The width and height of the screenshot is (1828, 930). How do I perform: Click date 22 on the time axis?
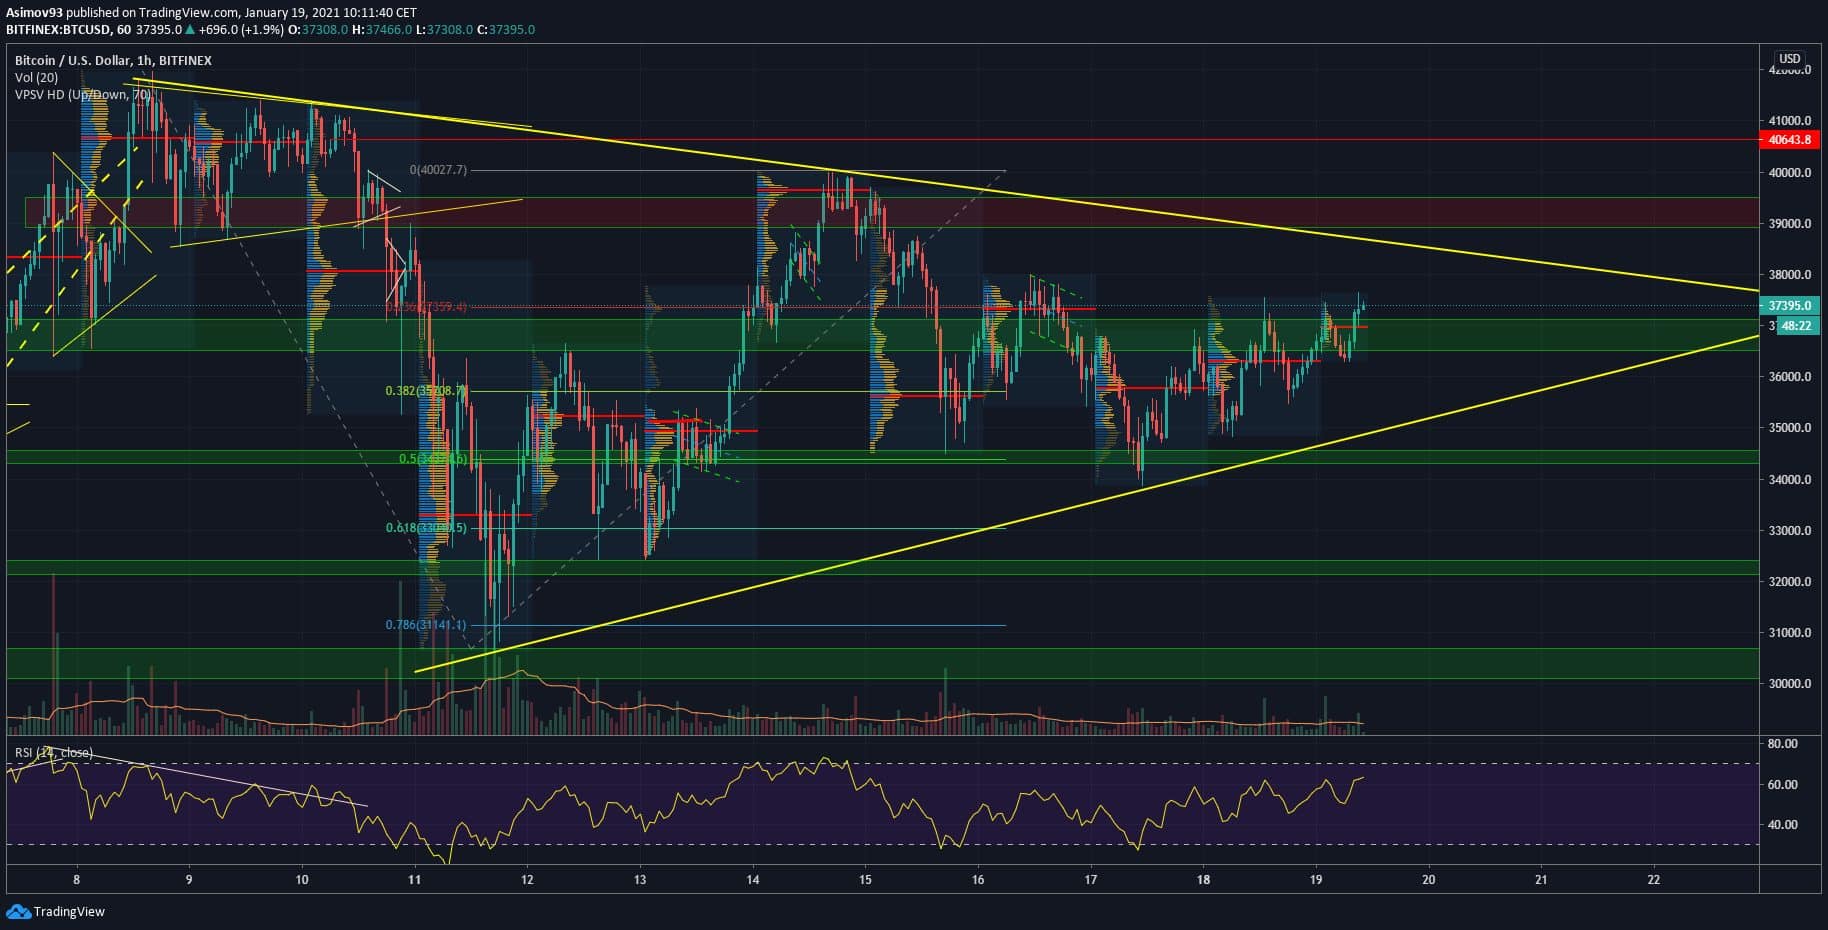1654,880
